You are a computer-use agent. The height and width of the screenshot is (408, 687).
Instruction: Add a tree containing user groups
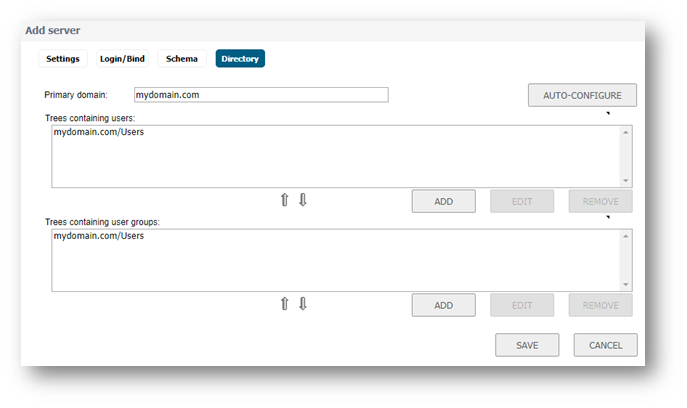pos(443,305)
